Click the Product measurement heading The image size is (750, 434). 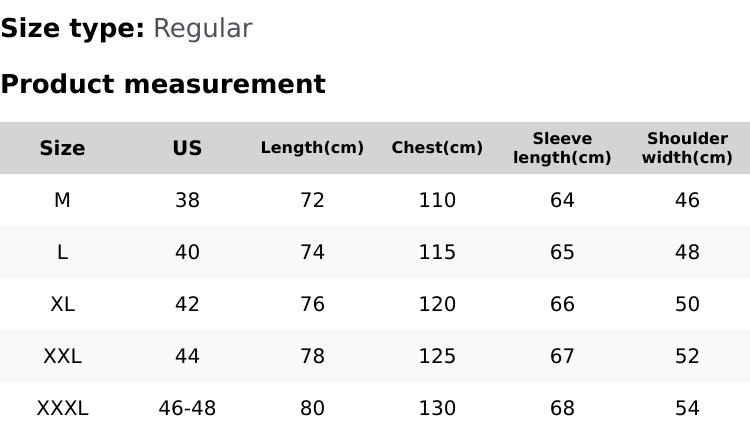click(163, 84)
